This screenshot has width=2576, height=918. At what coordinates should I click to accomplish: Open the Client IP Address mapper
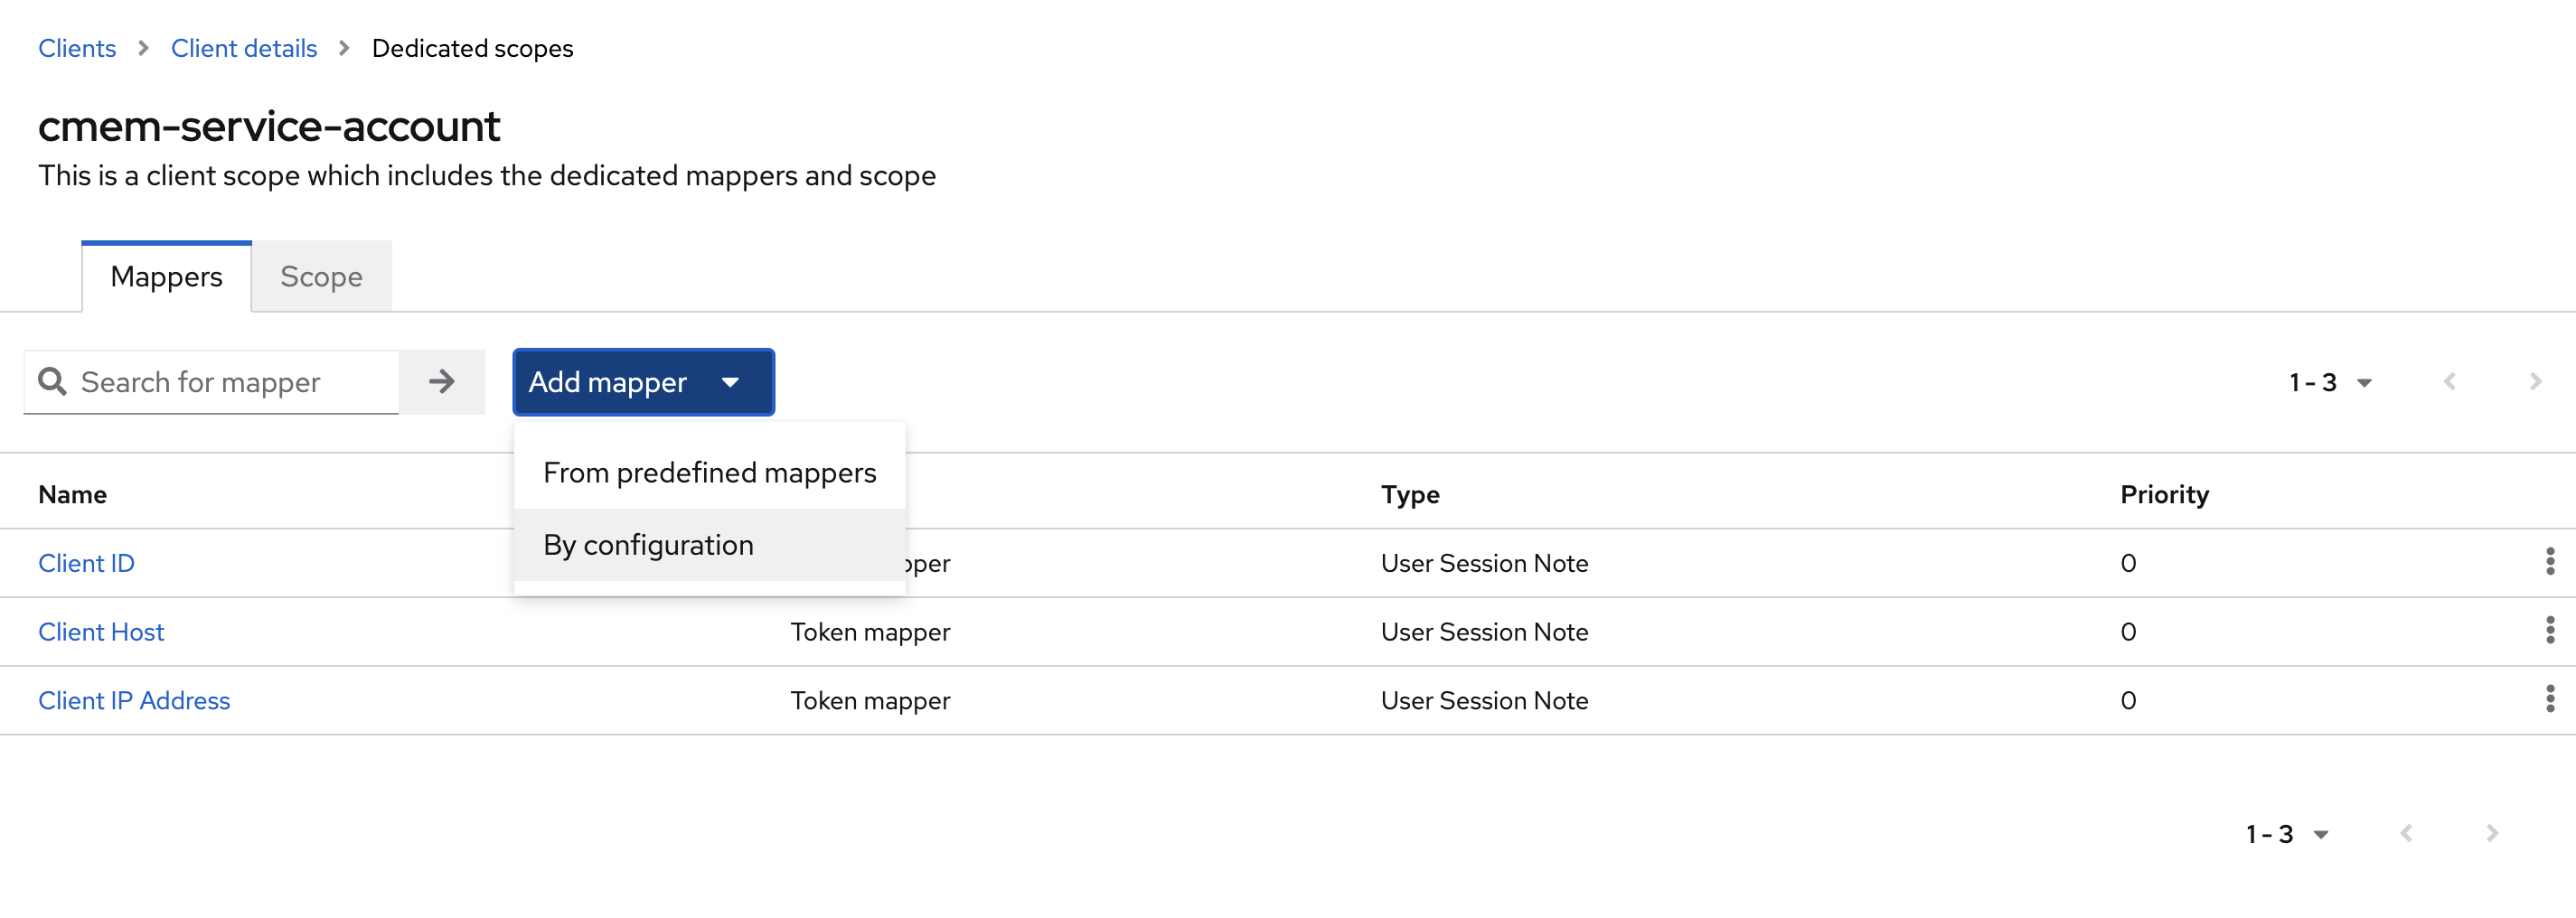(134, 700)
